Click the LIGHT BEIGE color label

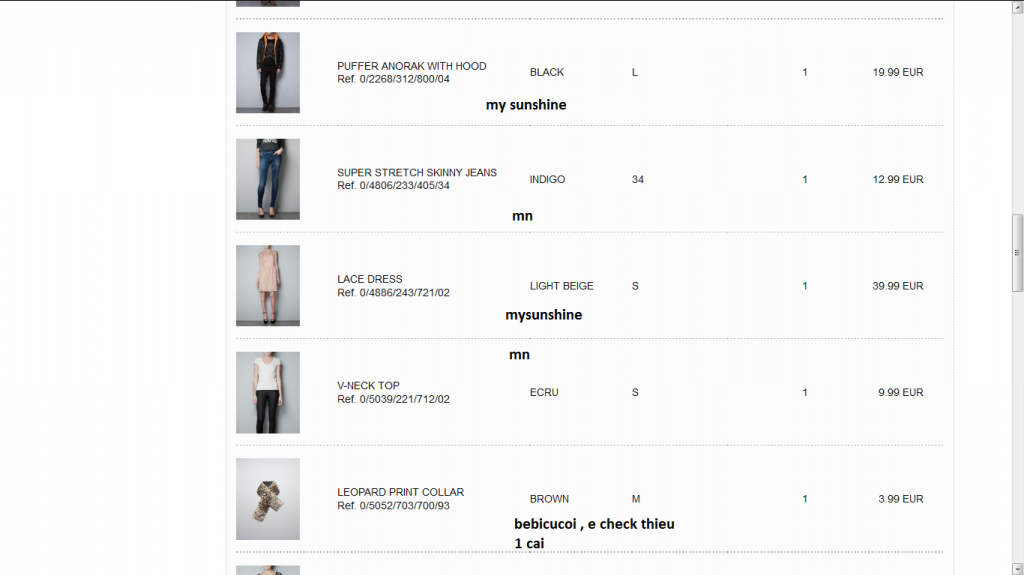[x=562, y=286]
